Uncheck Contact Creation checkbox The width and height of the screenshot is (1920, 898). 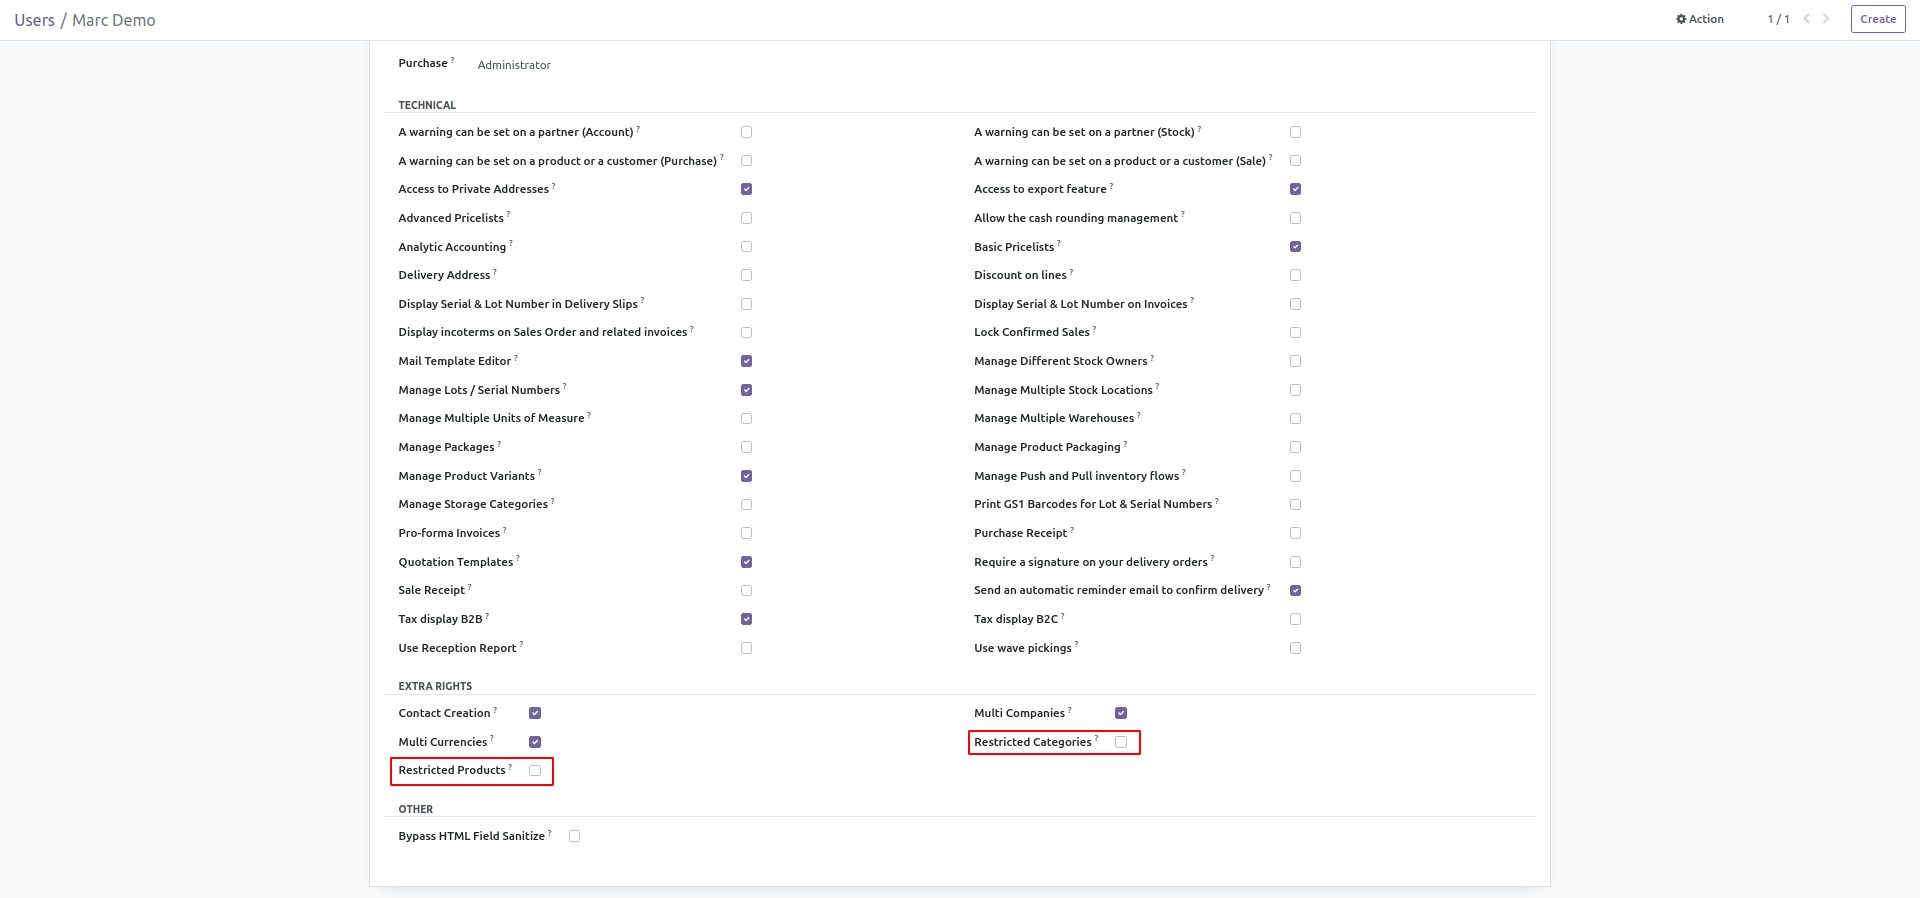pos(535,713)
